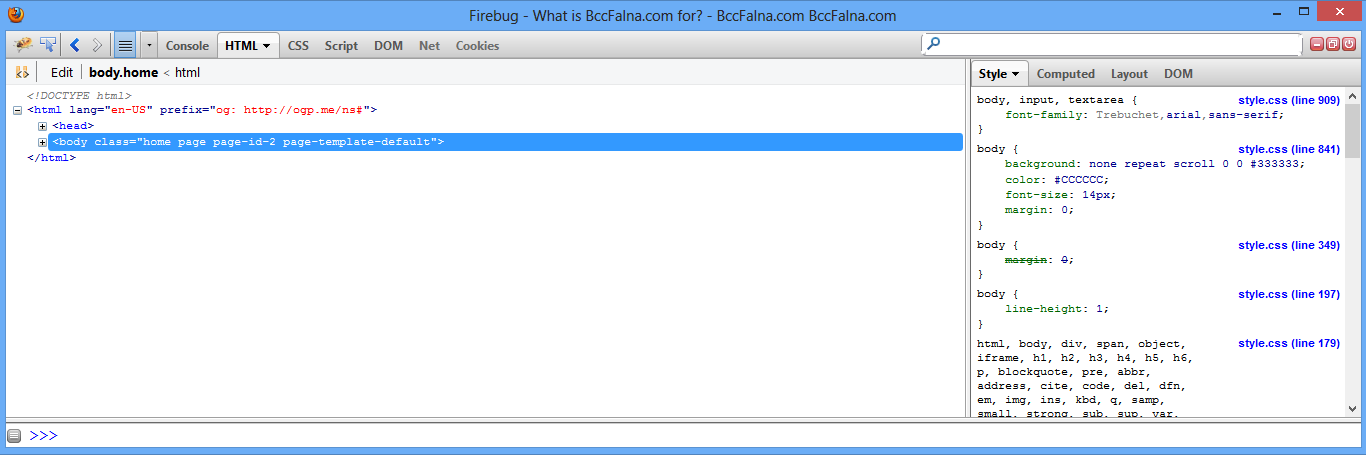The width and height of the screenshot is (1366, 455).
Task: Click the search magnifier icon
Action: 934,45
